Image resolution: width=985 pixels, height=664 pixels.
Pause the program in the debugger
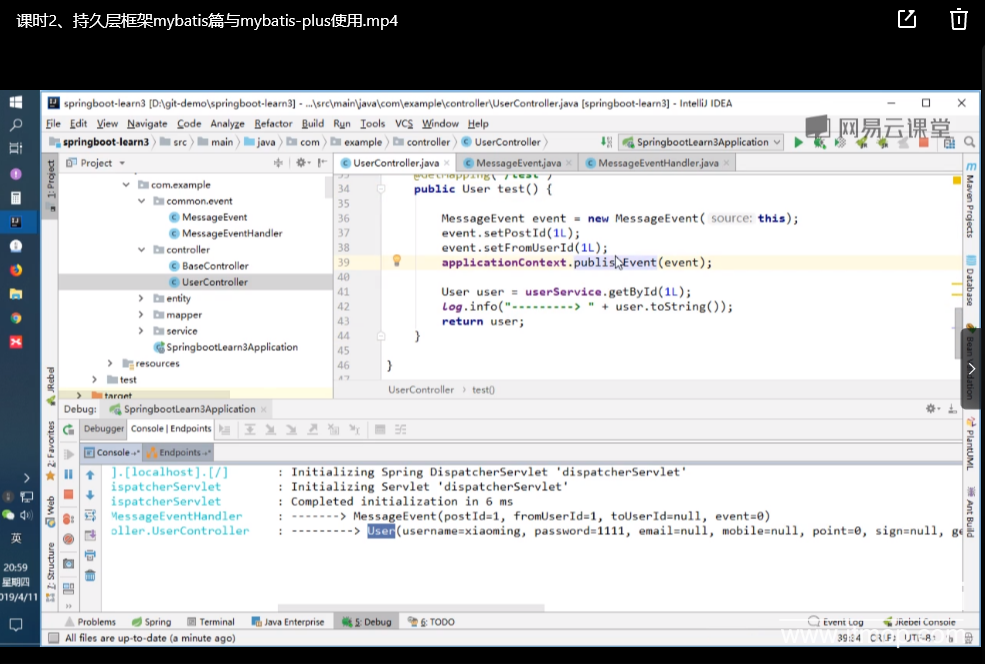pyautogui.click(x=69, y=474)
